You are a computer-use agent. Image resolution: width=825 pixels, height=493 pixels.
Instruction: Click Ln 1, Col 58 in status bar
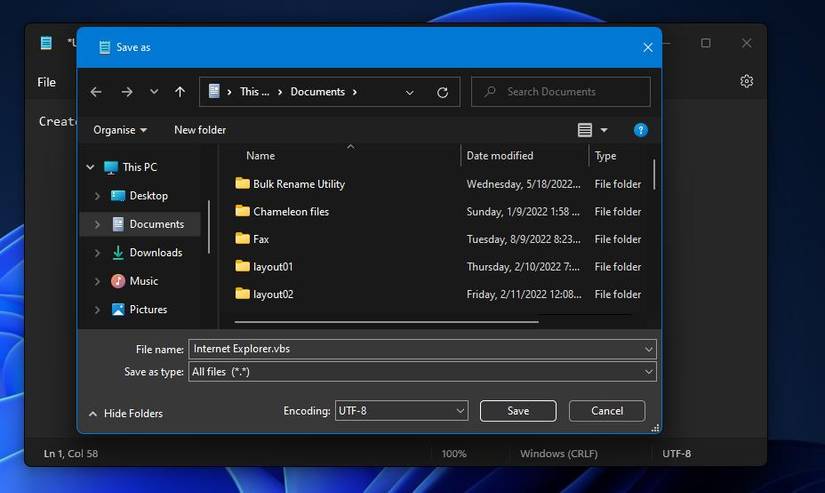click(x=71, y=454)
